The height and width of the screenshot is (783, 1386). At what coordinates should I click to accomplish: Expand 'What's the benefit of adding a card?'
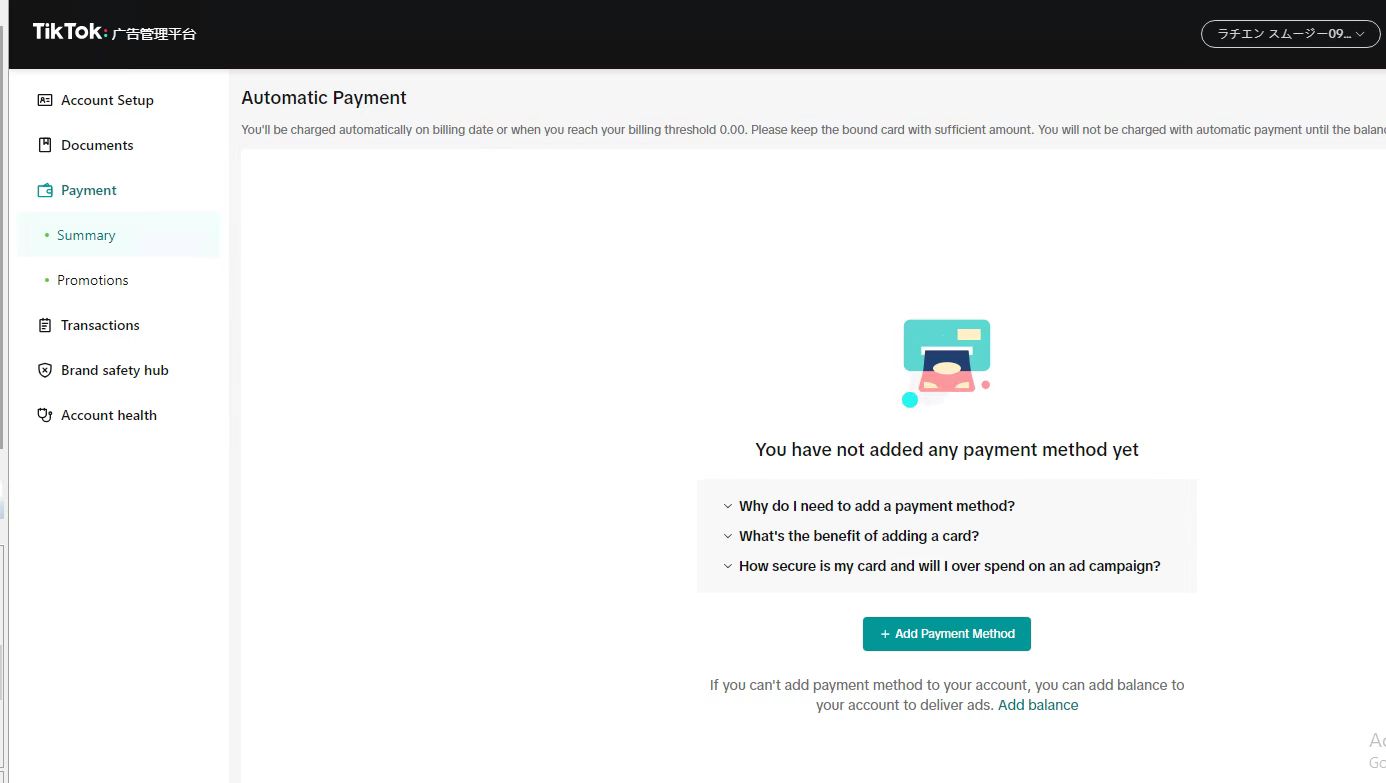click(x=858, y=536)
